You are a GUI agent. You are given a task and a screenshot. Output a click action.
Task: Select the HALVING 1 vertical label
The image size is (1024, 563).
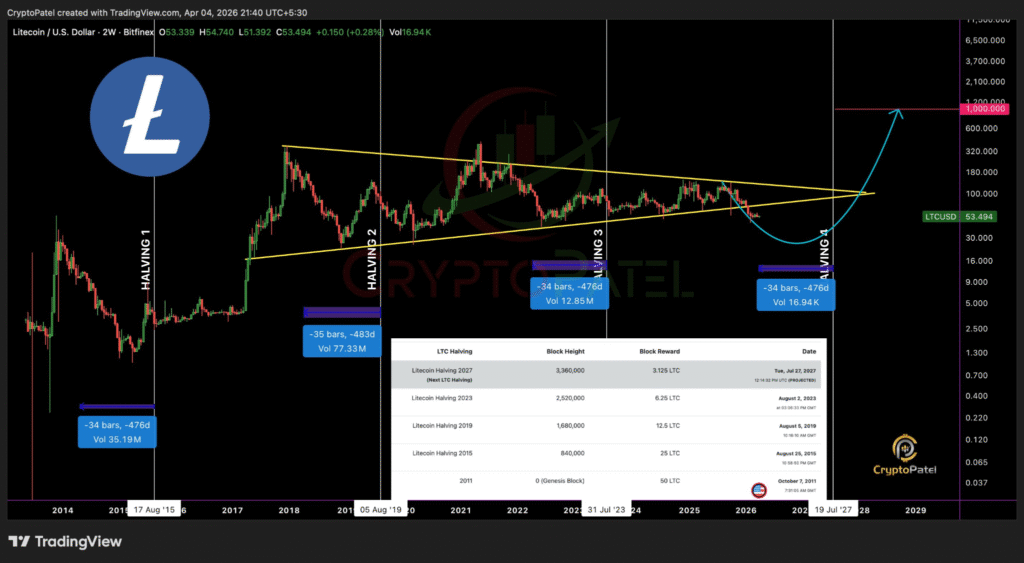click(x=146, y=260)
